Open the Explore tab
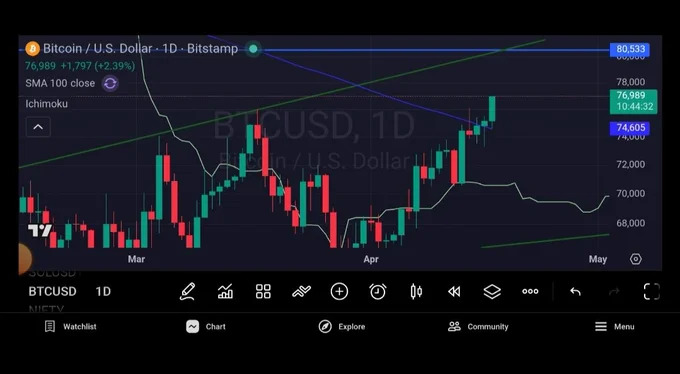 (x=342, y=327)
